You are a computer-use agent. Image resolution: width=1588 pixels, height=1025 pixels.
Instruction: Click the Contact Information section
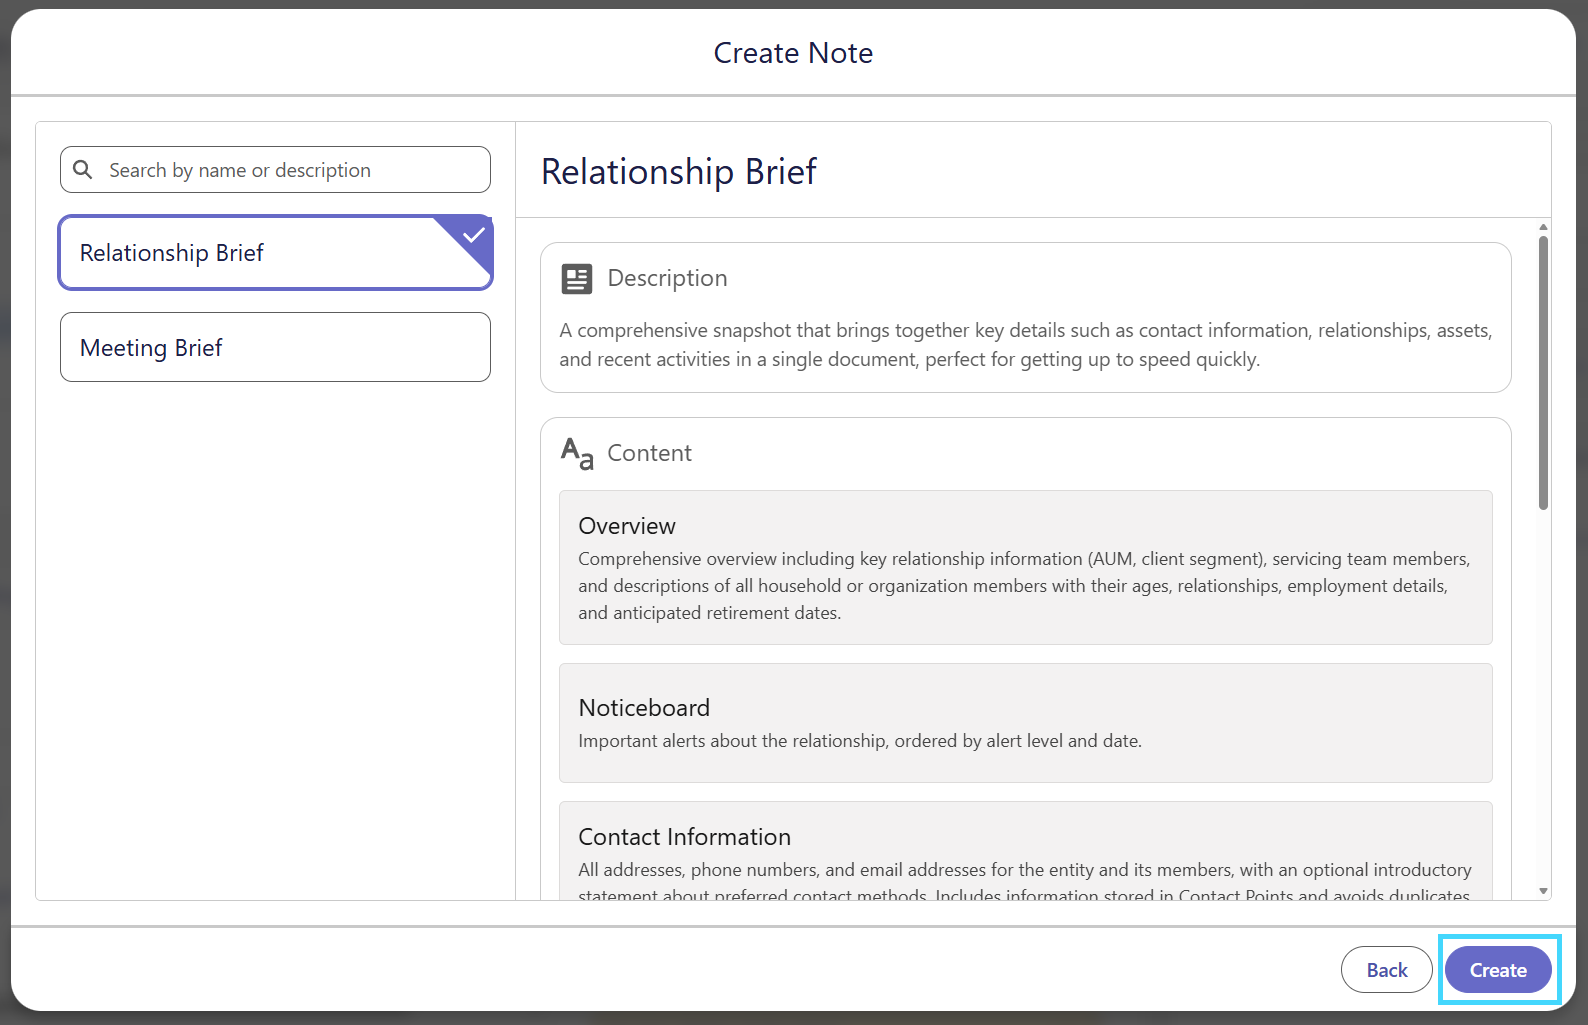pos(1025,851)
